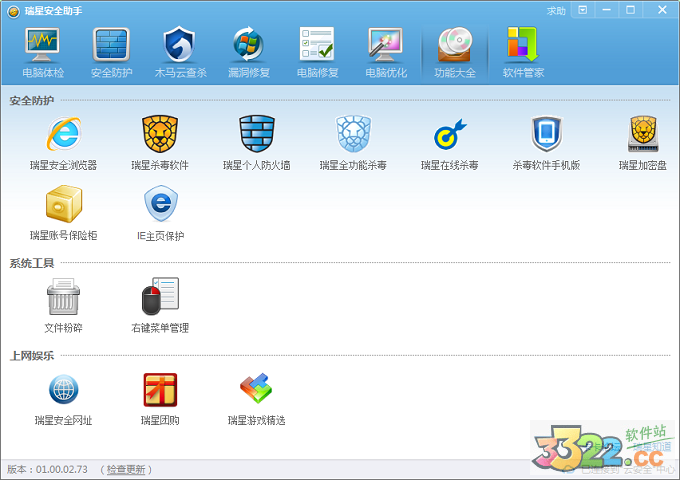
Task: Click the 求助 help link
Action: tap(556, 11)
